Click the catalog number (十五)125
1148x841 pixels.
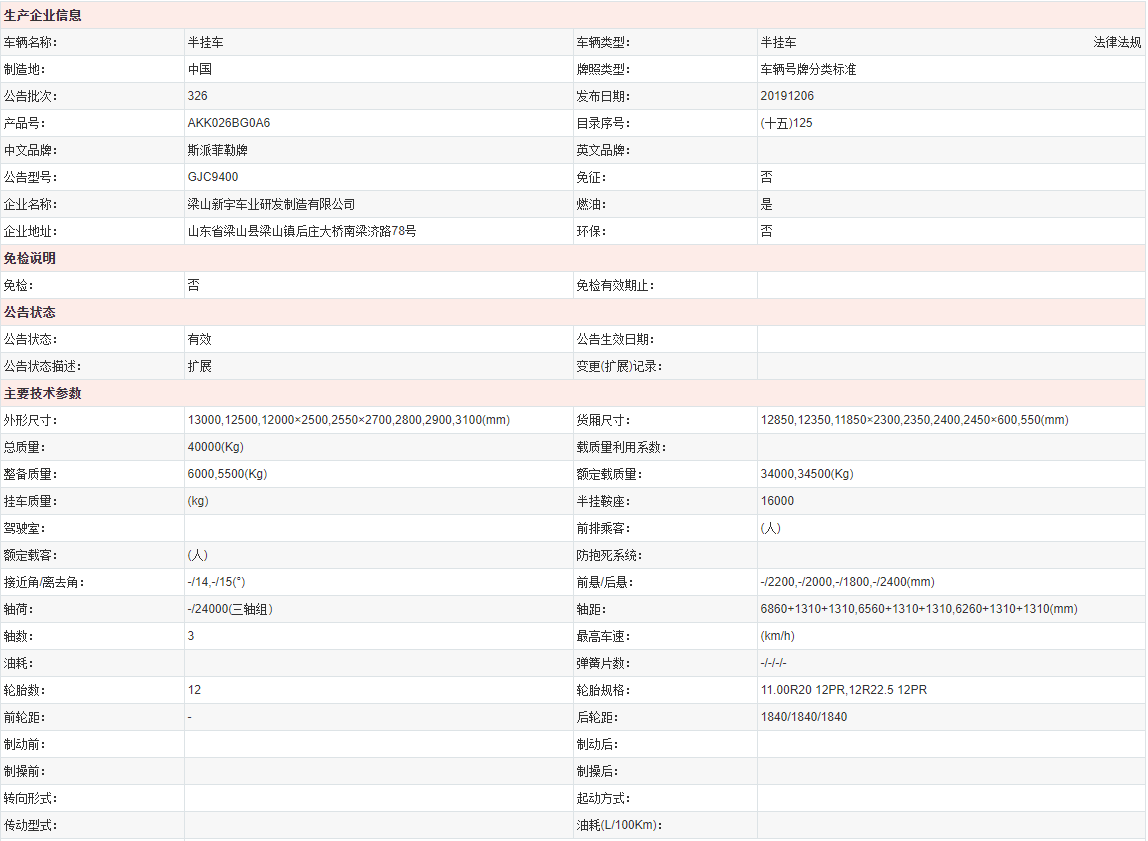[x=786, y=123]
